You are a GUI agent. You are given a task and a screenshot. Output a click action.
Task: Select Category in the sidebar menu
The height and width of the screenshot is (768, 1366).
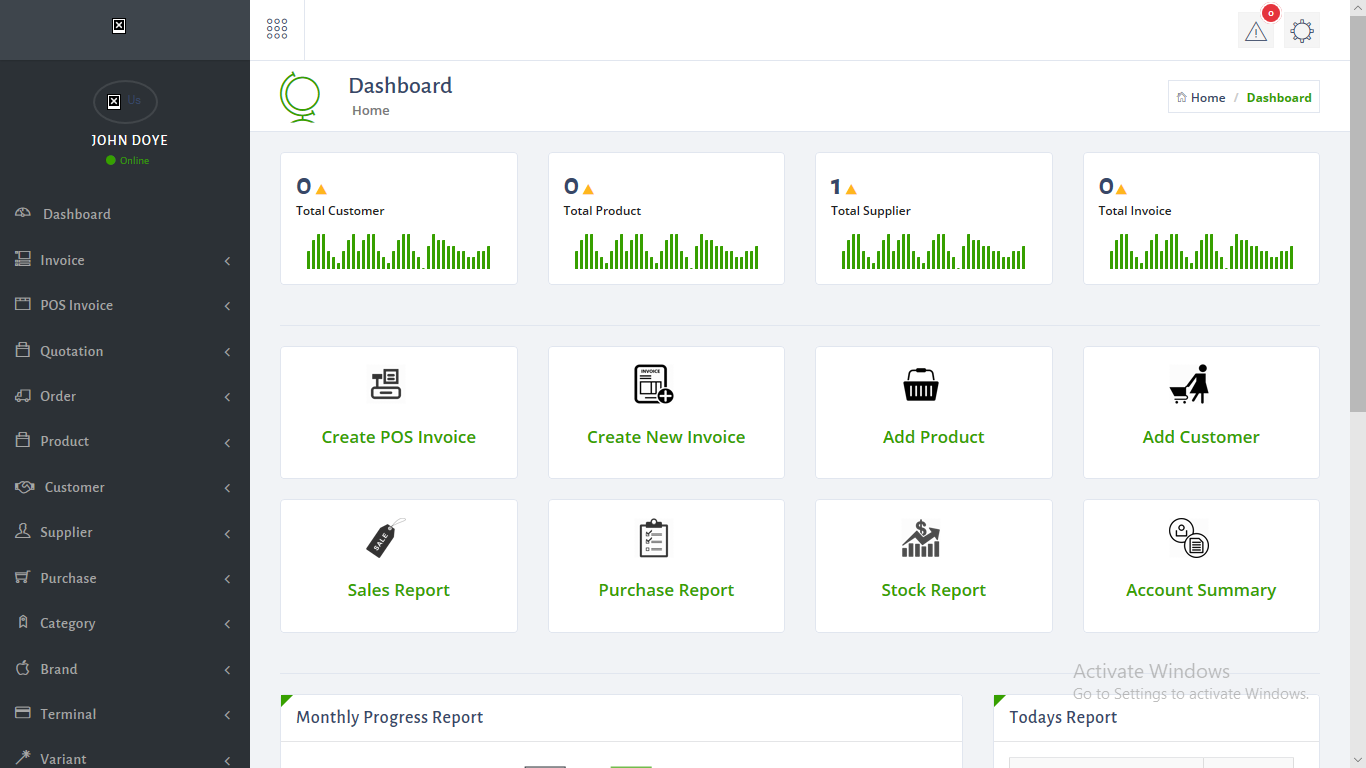[67, 623]
